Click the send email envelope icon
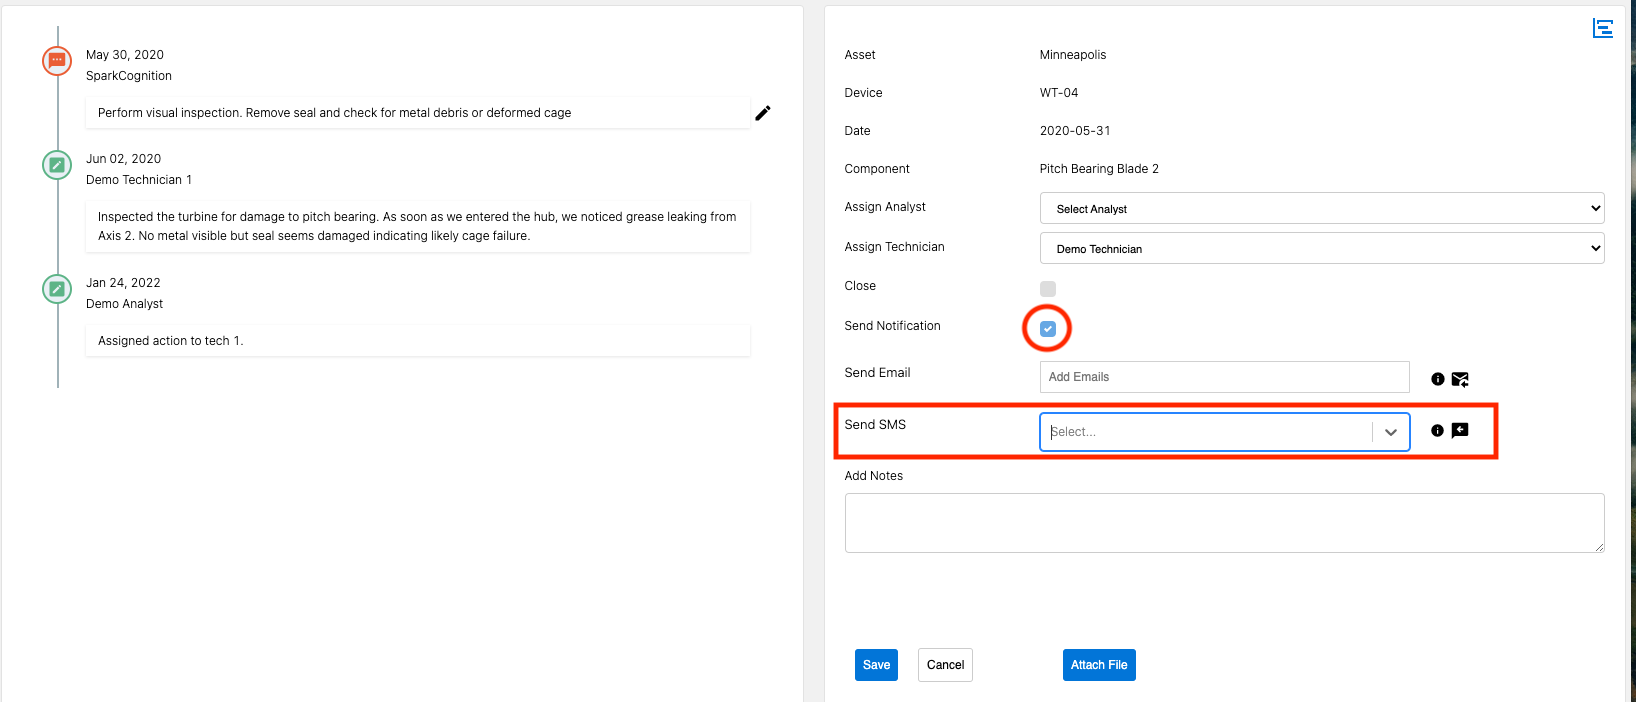Screen dimensions: 1636x702 1460,379
